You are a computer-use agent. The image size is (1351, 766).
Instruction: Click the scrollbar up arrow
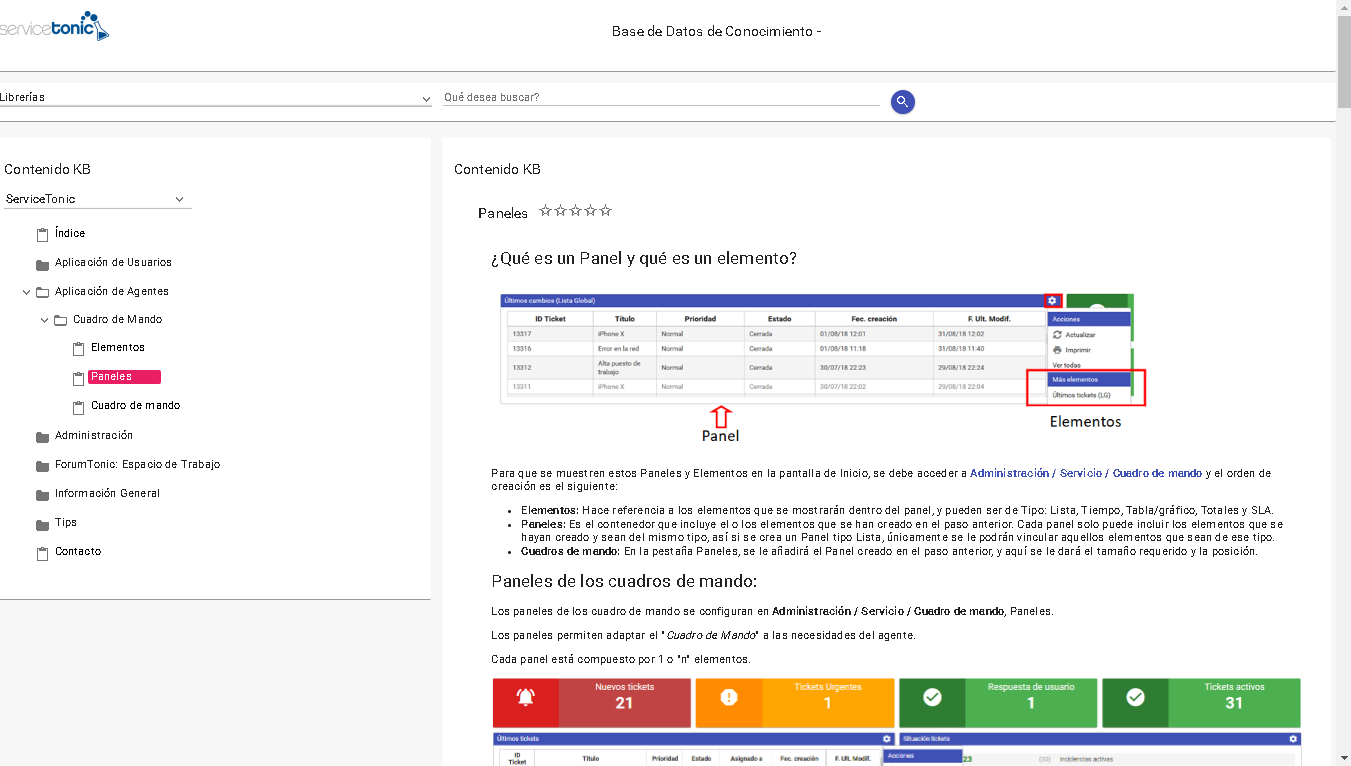coord(1343,8)
